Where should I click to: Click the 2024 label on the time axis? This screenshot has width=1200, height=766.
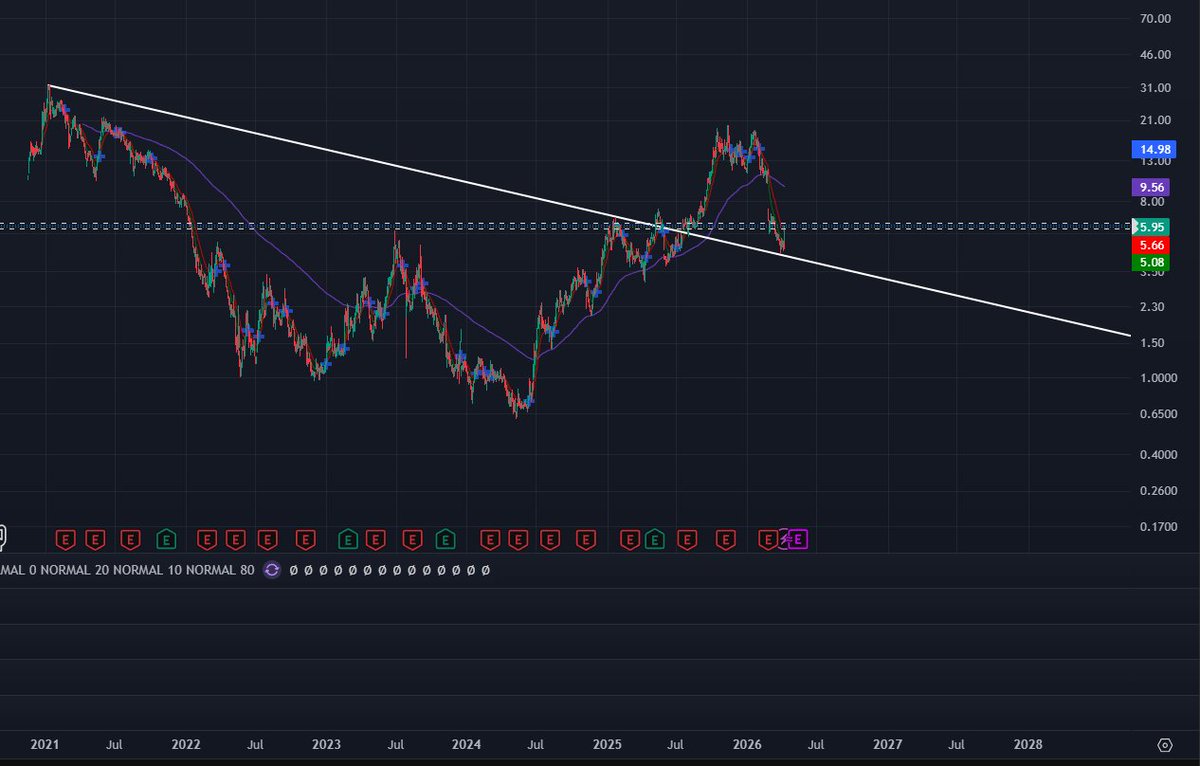[467, 745]
